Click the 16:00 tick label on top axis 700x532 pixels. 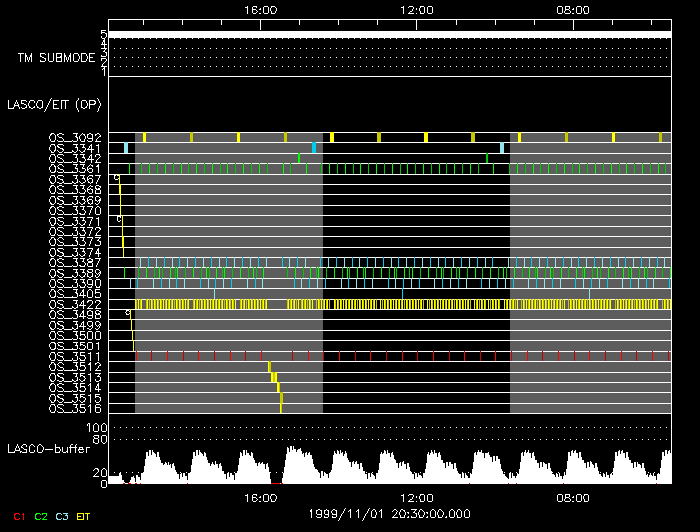(x=260, y=10)
